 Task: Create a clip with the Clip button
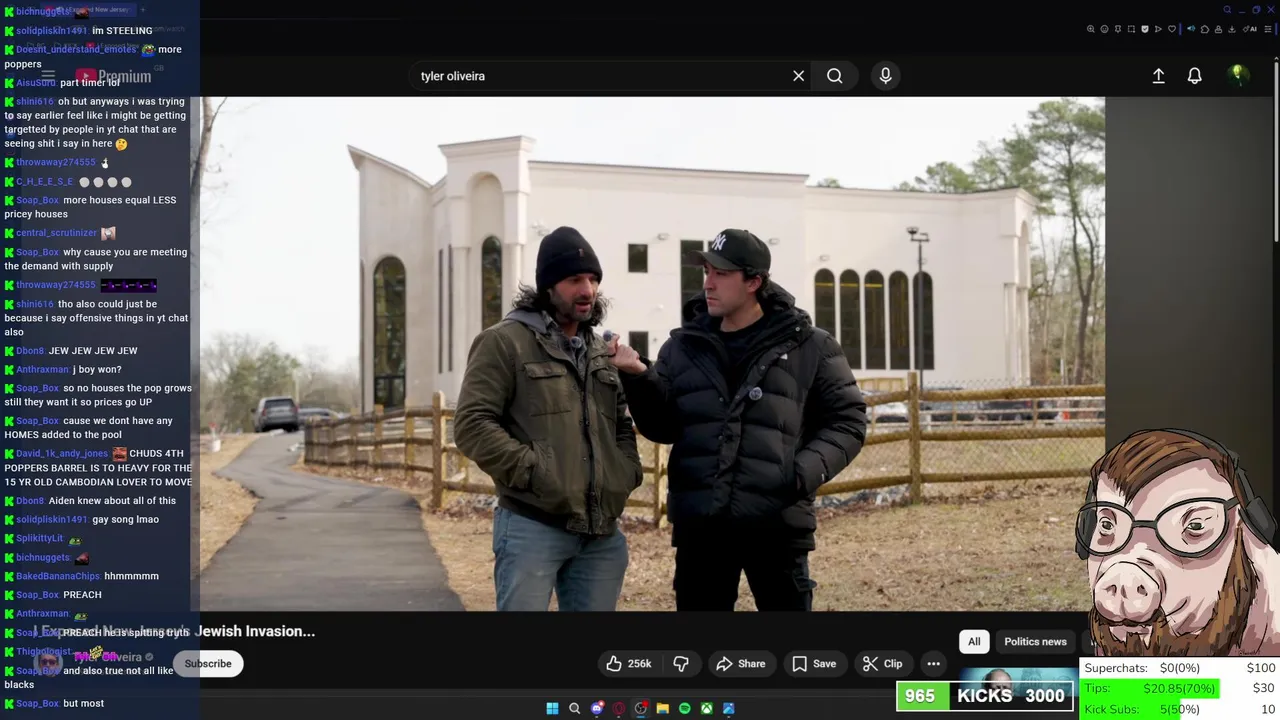[883, 663]
